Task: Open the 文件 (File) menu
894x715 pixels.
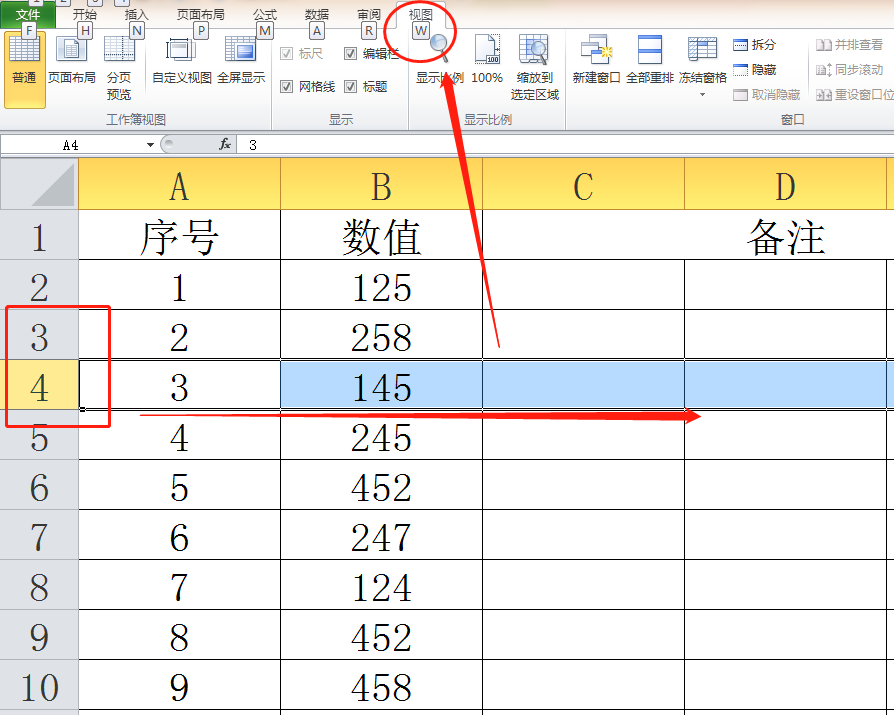Action: pyautogui.click(x=26, y=13)
